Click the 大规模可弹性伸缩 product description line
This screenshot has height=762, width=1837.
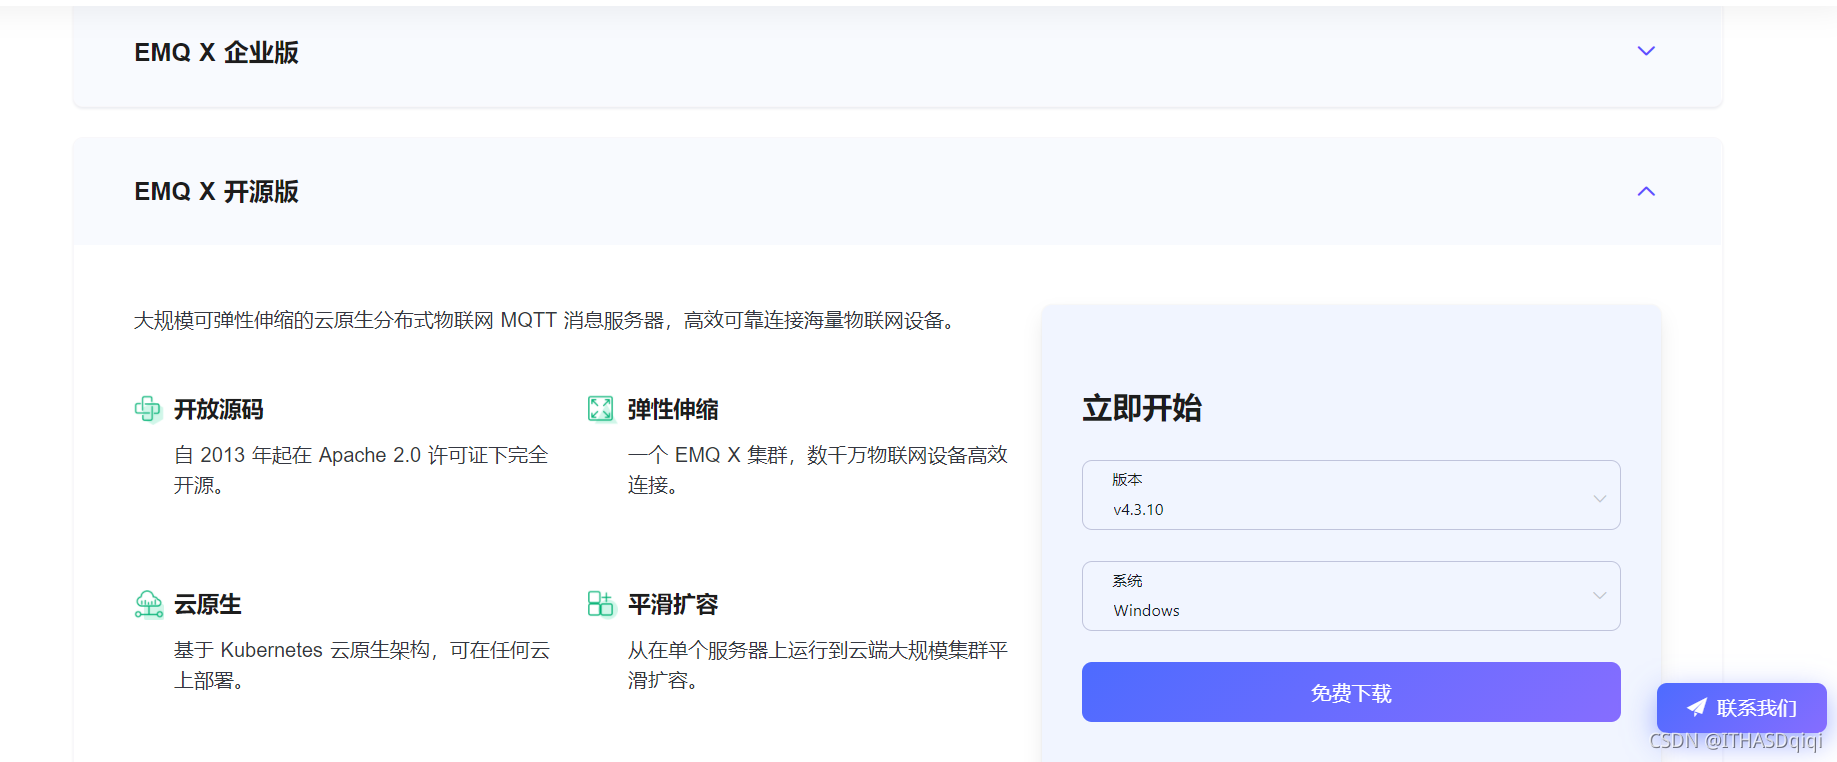click(547, 320)
